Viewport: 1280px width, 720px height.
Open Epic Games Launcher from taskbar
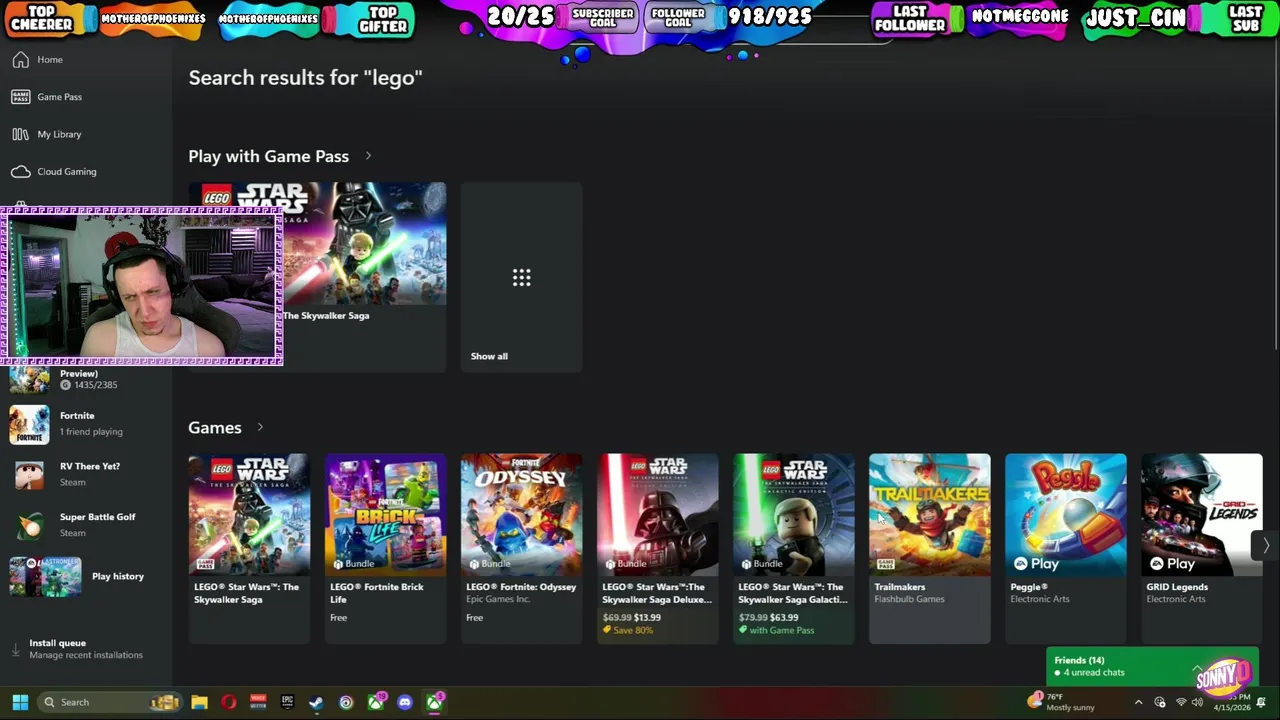pos(287,702)
